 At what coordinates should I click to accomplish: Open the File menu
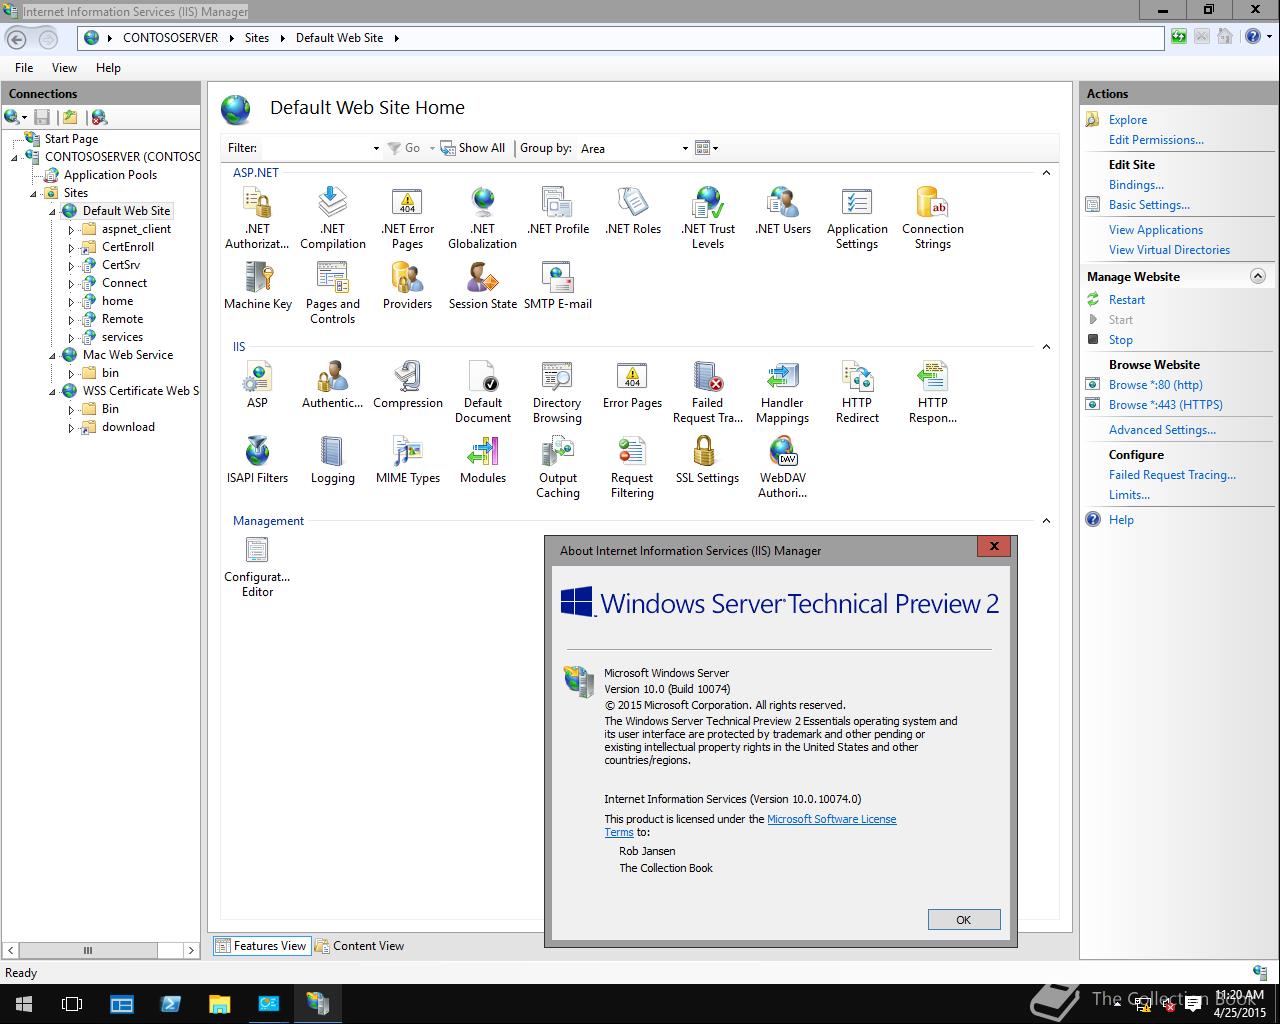[x=24, y=68]
